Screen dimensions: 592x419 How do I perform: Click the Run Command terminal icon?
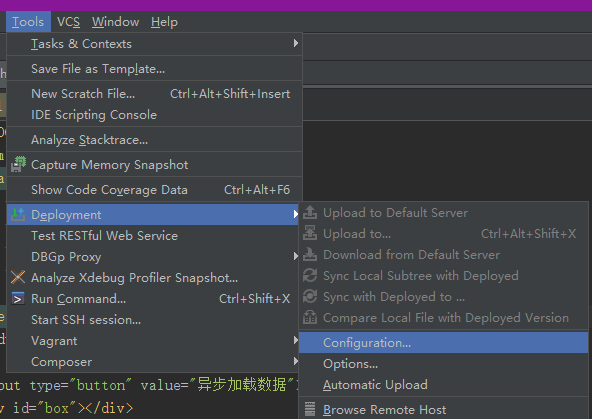pyautogui.click(x=18, y=299)
